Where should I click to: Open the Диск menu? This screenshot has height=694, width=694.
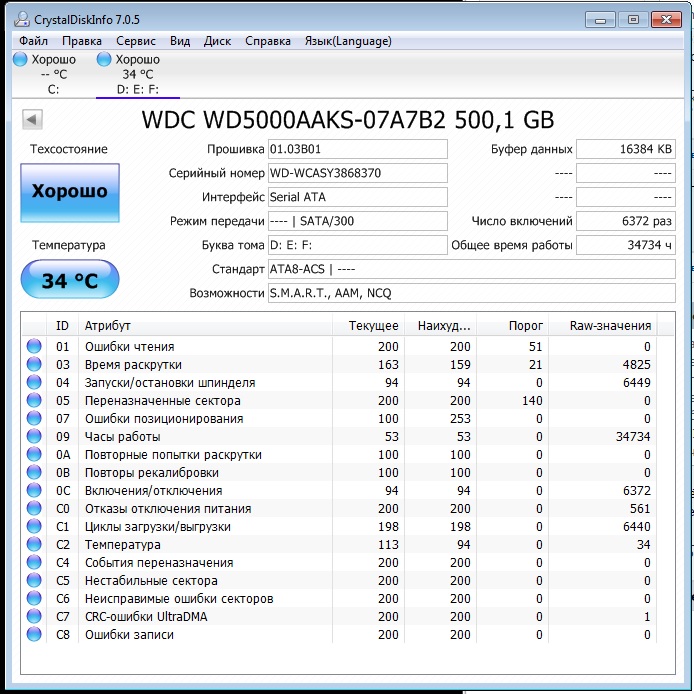point(217,41)
